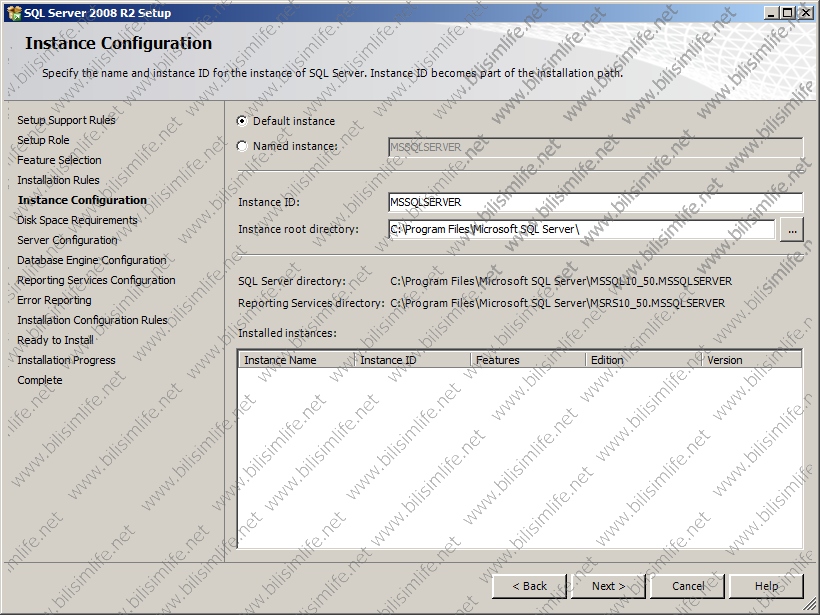The width and height of the screenshot is (820, 615).
Task: Click the Database Engine Configuration step
Action: [x=92, y=260]
